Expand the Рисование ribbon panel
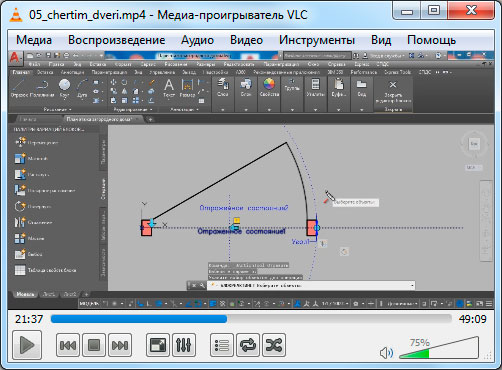This screenshot has width=502, height=370. point(57,109)
